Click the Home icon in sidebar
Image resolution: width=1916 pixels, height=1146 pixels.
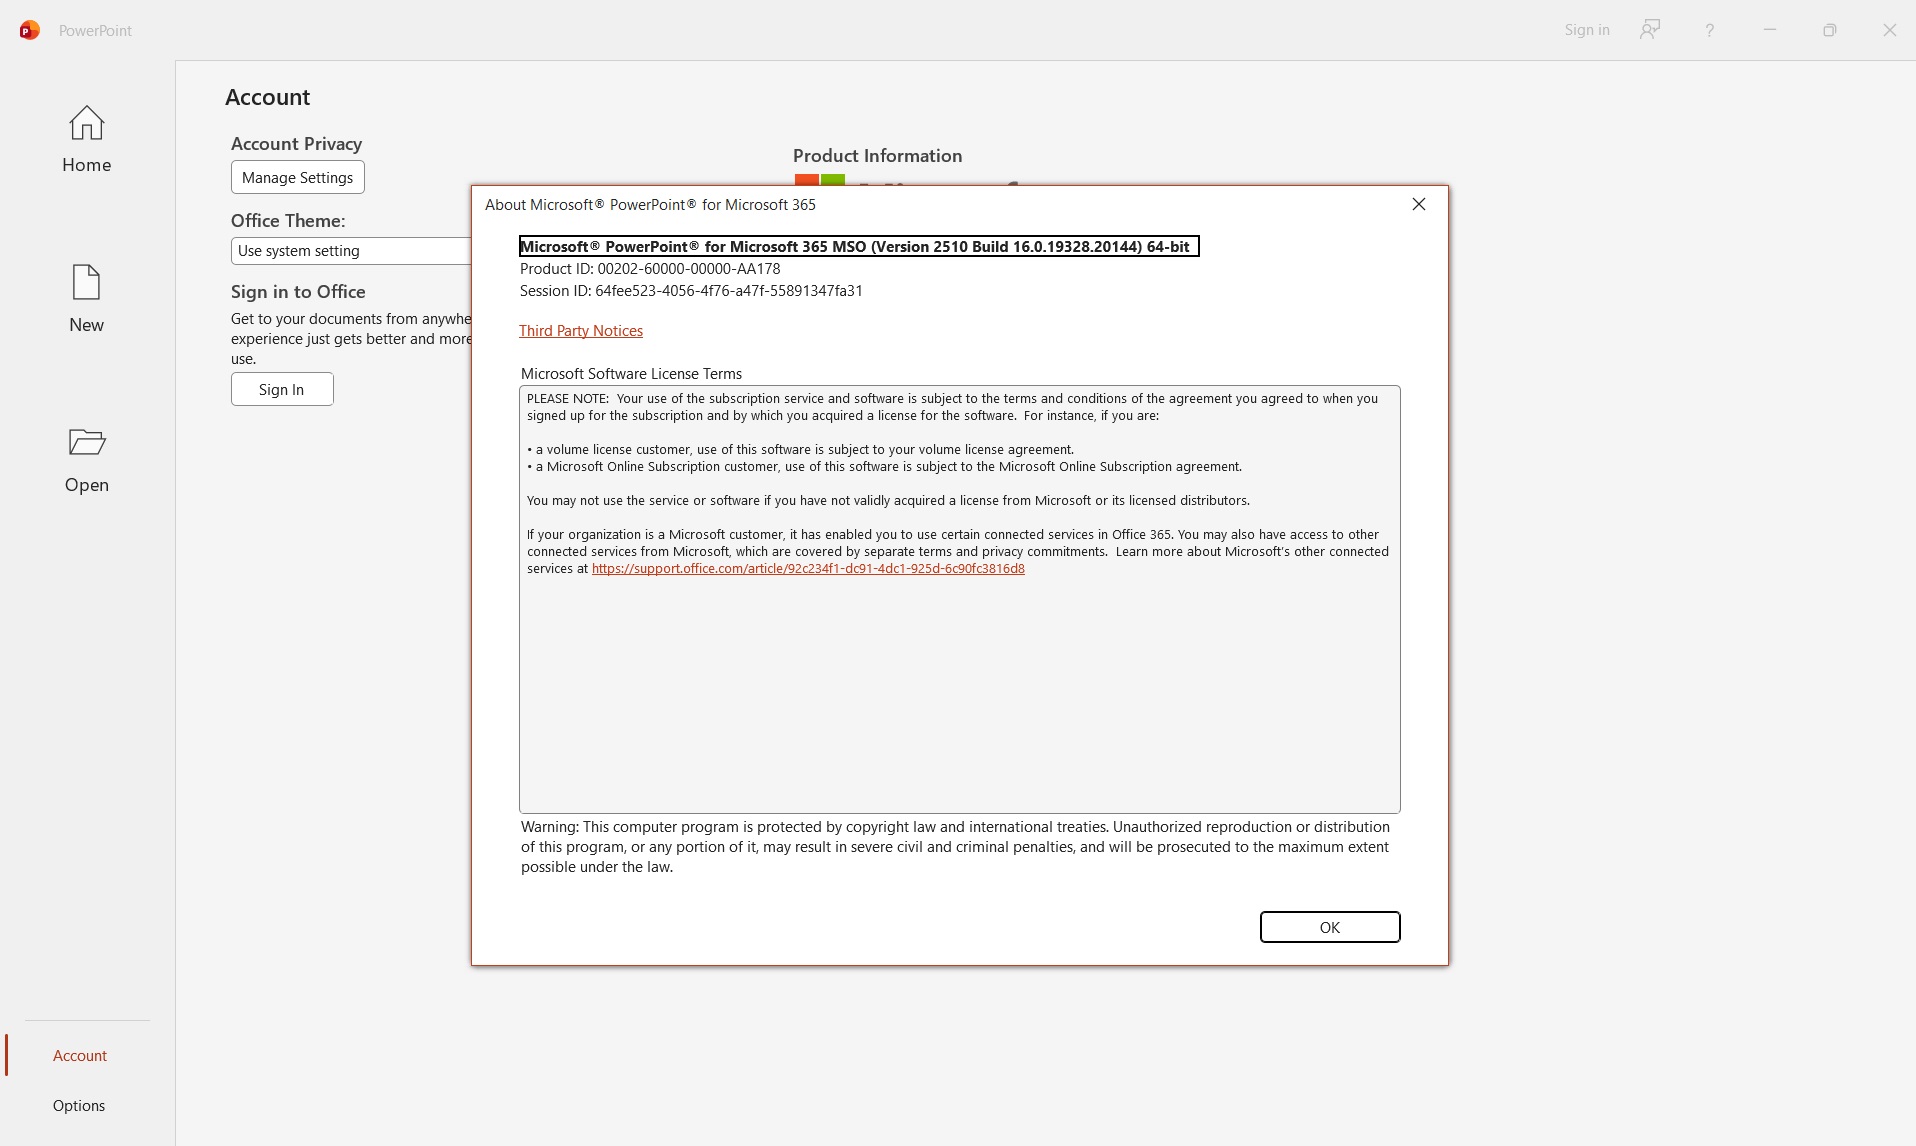(x=86, y=124)
